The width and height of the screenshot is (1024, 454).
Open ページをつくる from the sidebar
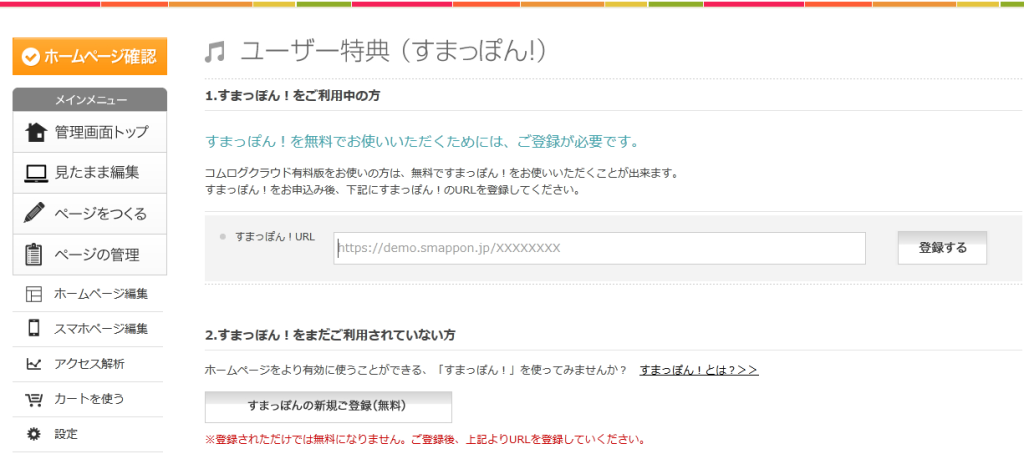[101, 213]
